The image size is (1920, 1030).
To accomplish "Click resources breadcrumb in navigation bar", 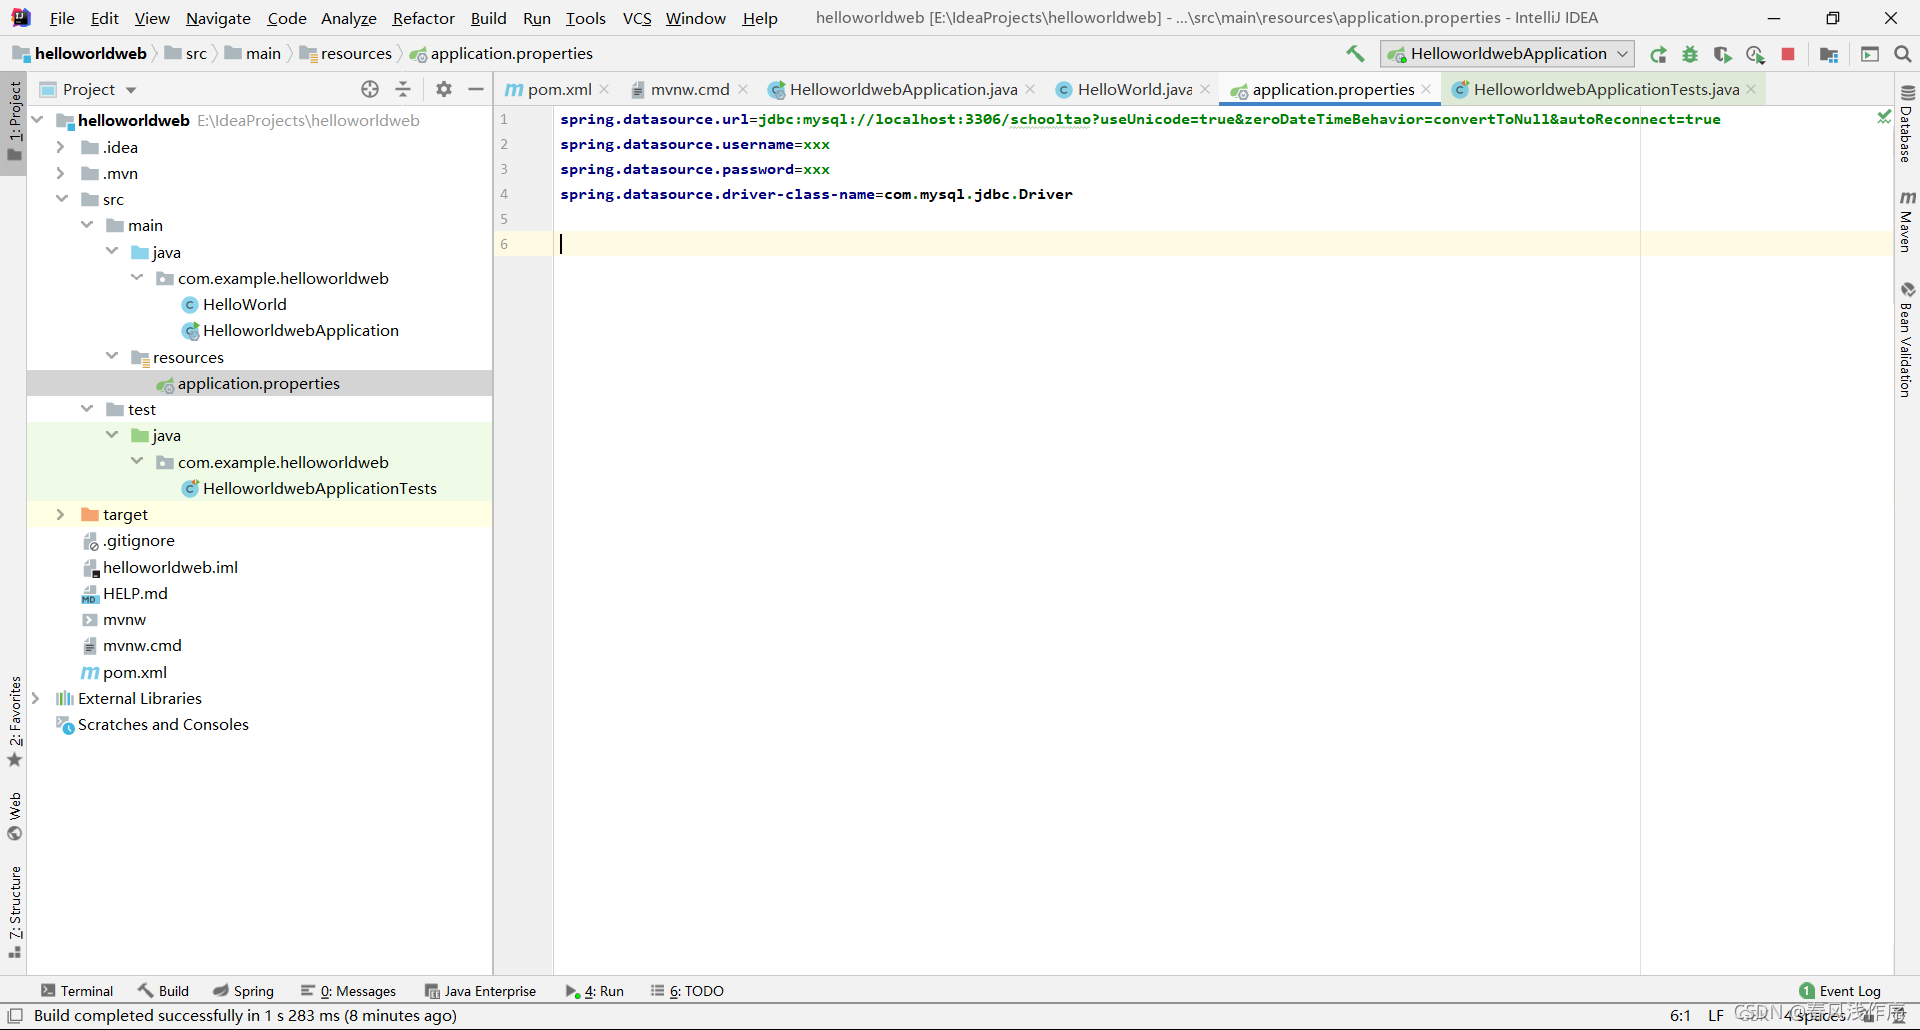I will [x=346, y=54].
